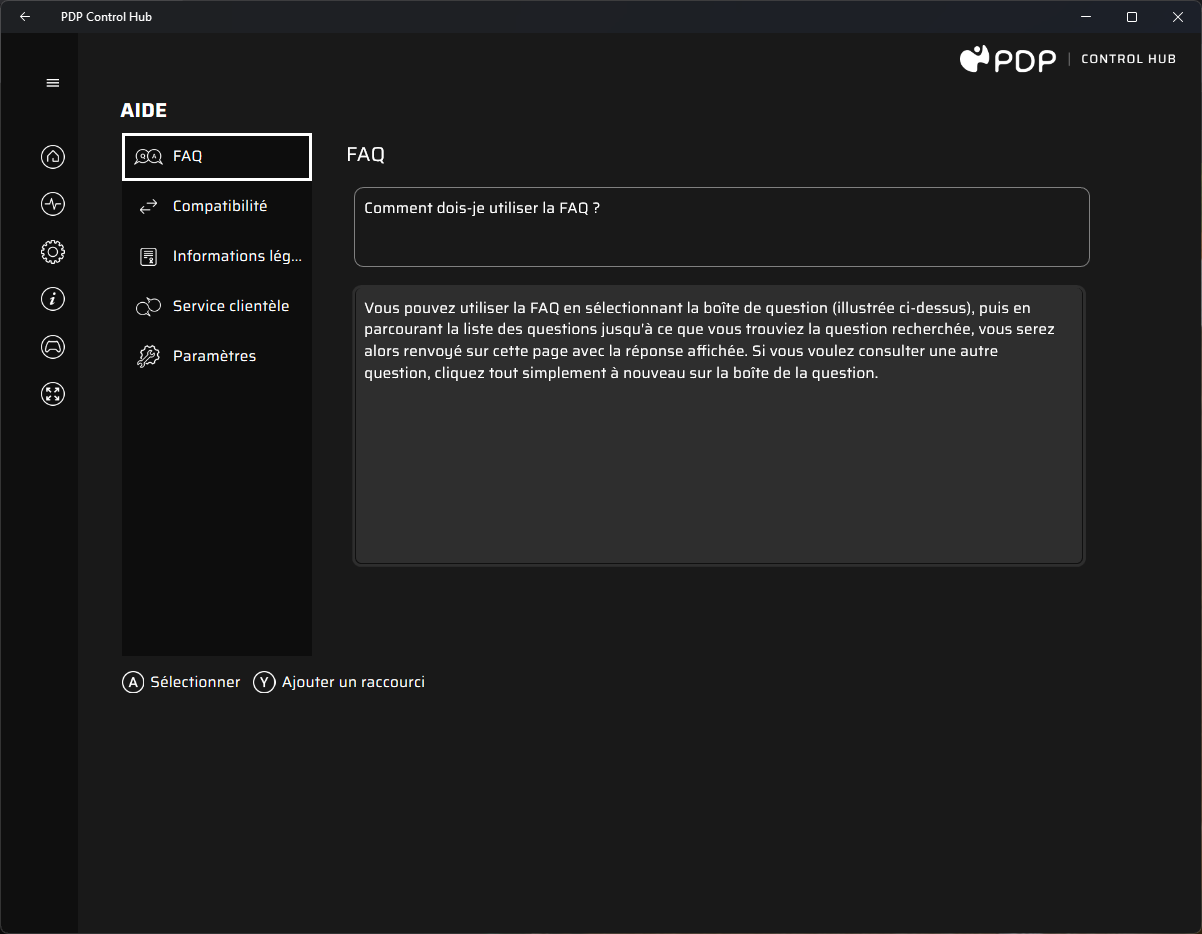Close the PDP Control Hub window
Image resolution: width=1202 pixels, height=934 pixels.
pos(1178,17)
